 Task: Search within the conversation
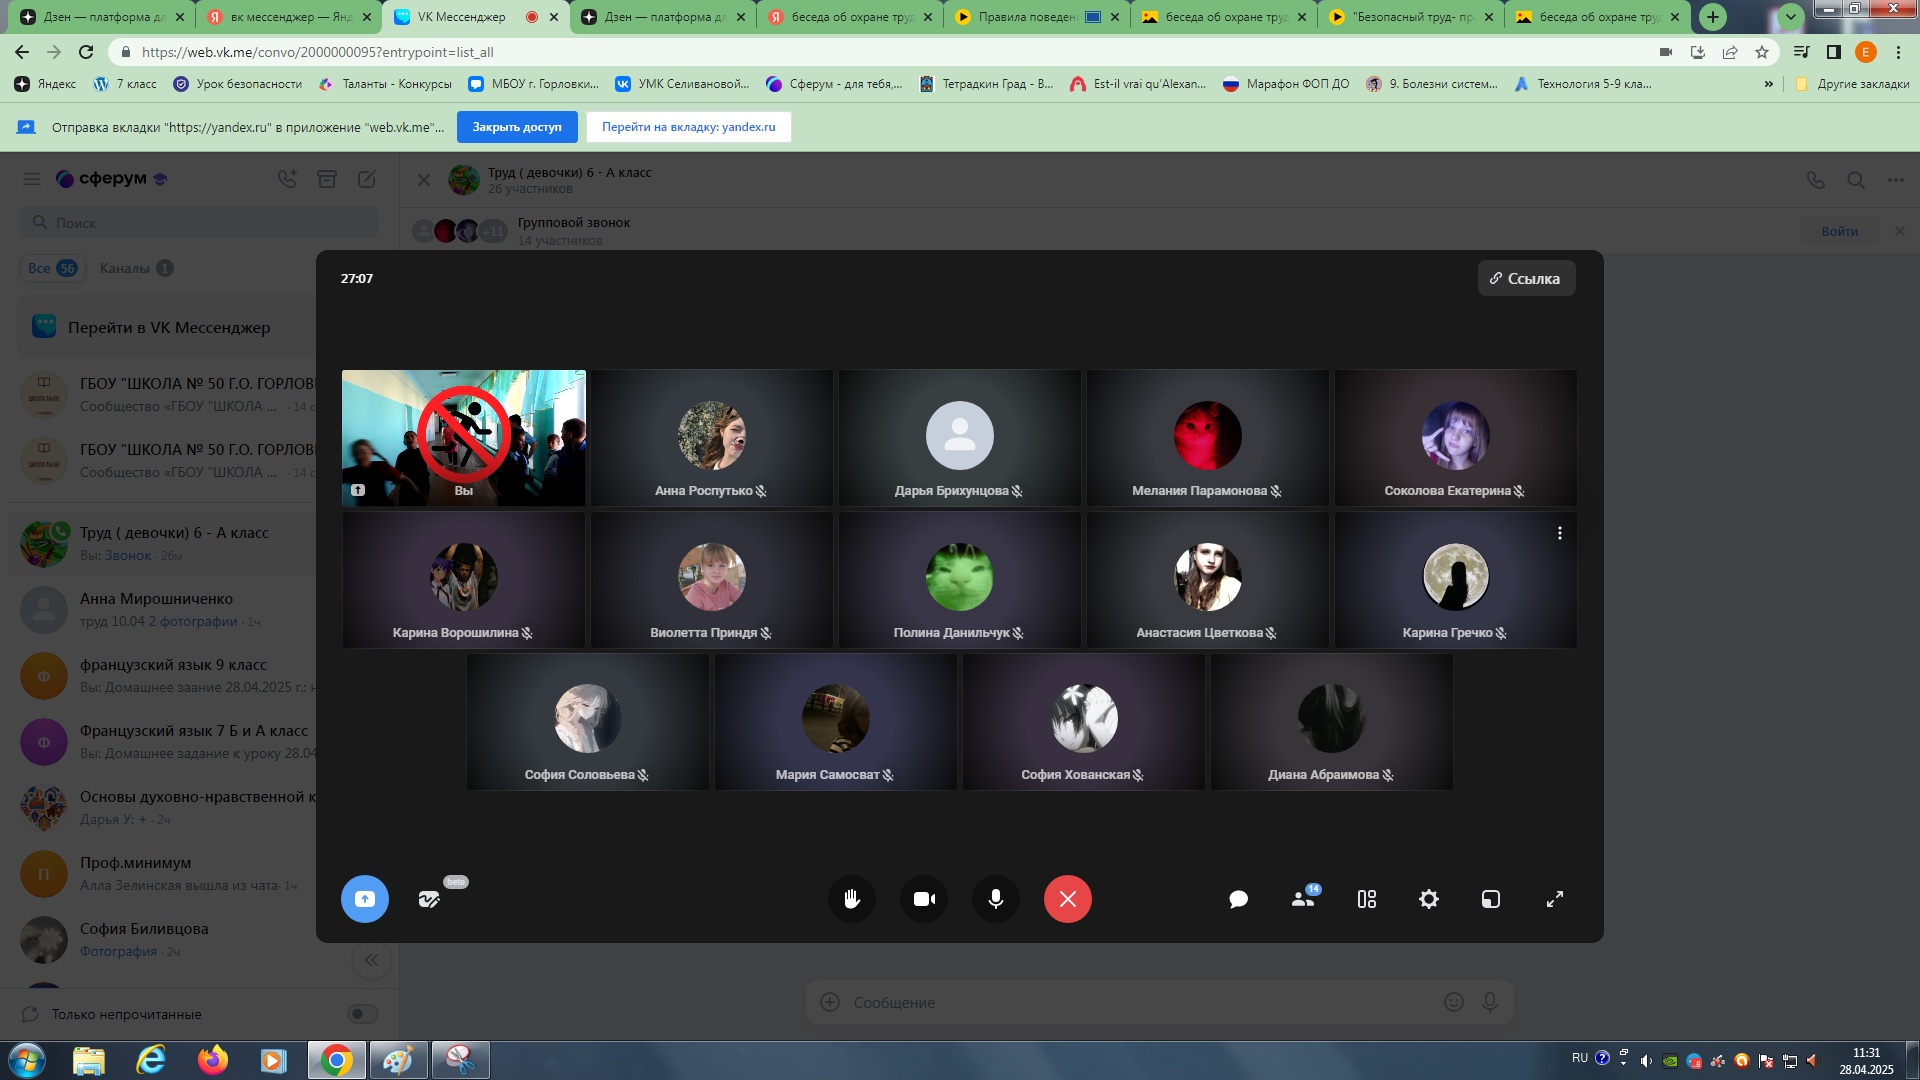pos(1856,180)
